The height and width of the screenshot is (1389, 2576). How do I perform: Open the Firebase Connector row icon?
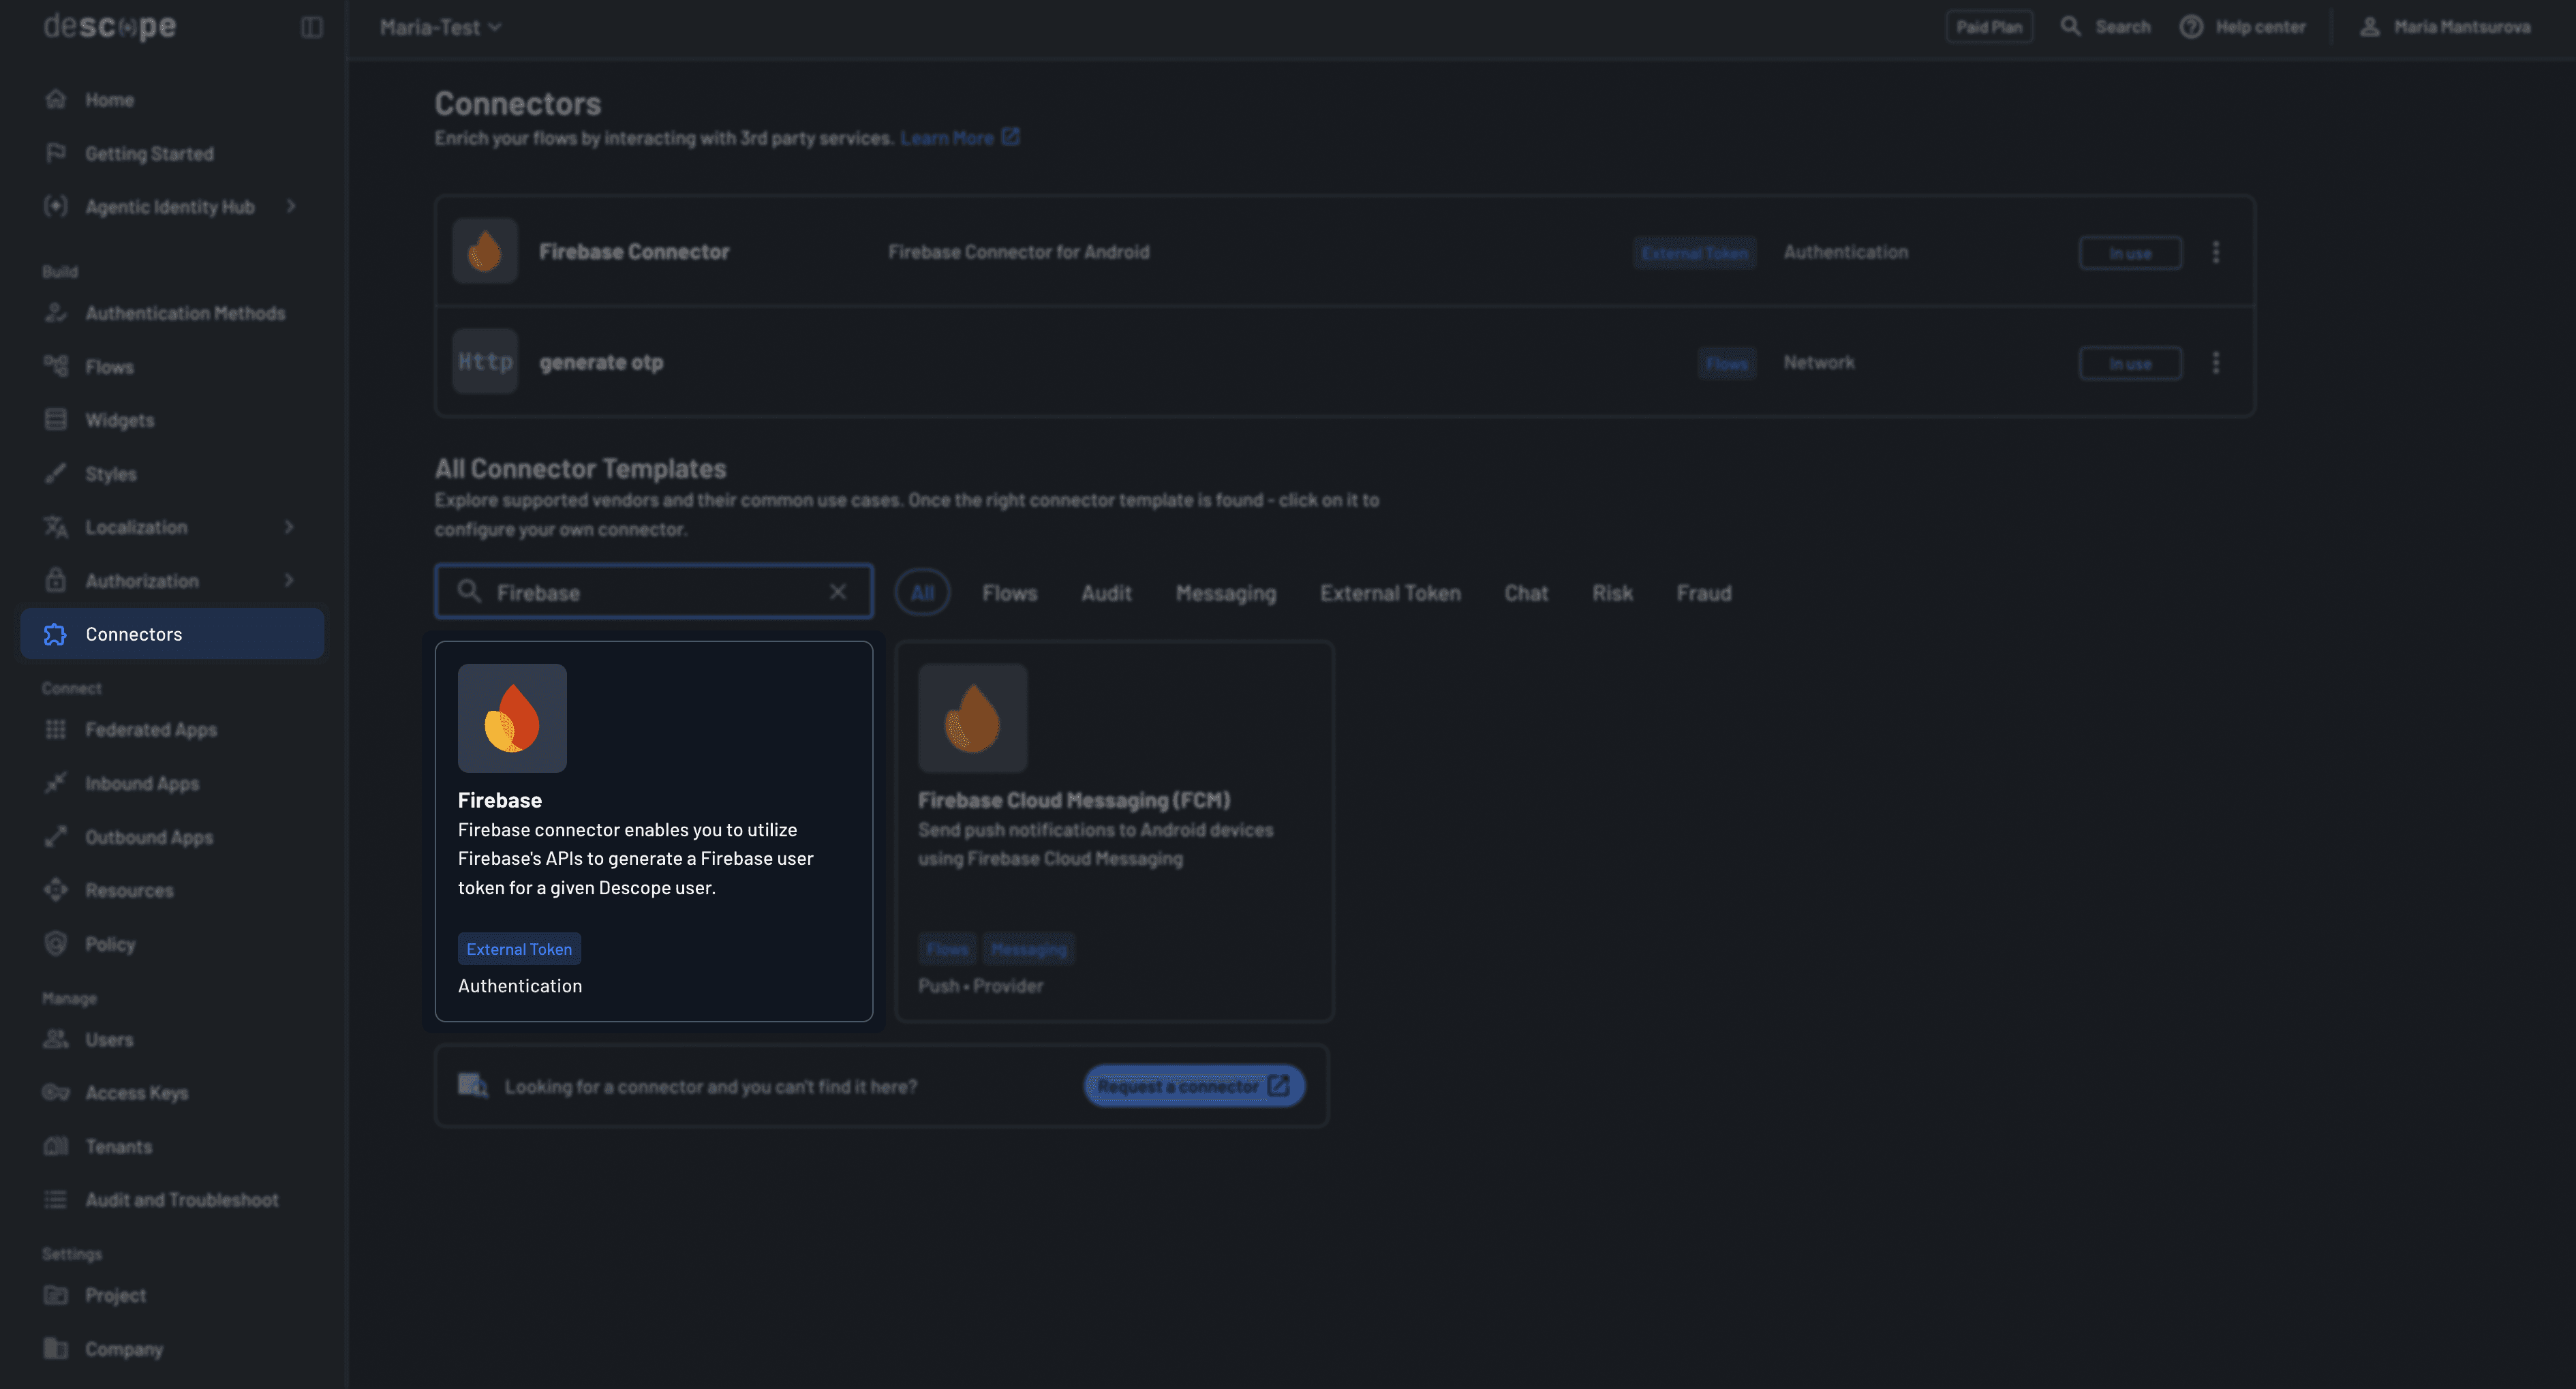point(485,251)
